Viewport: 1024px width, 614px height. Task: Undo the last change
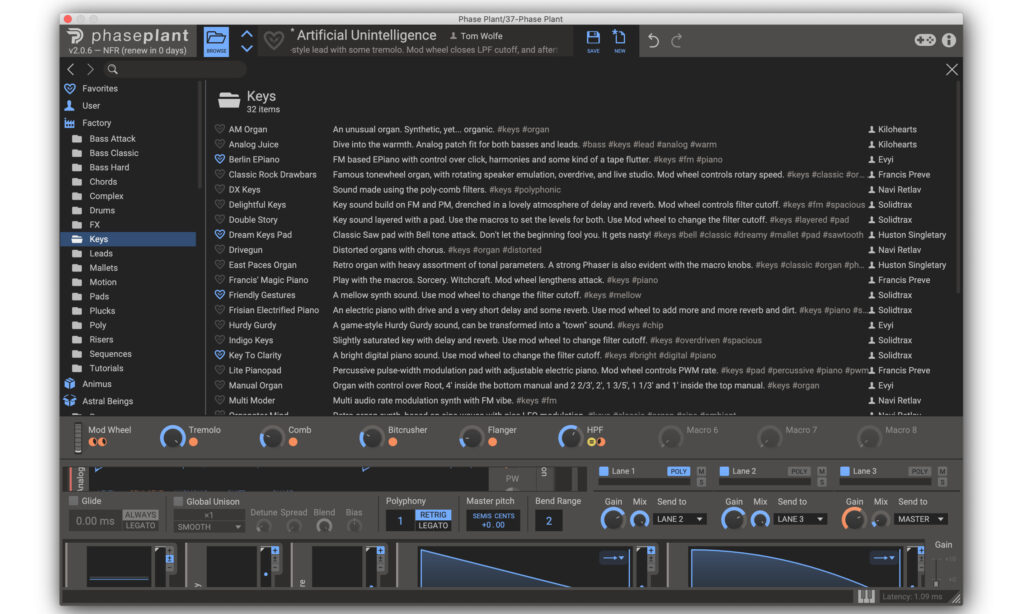point(653,40)
